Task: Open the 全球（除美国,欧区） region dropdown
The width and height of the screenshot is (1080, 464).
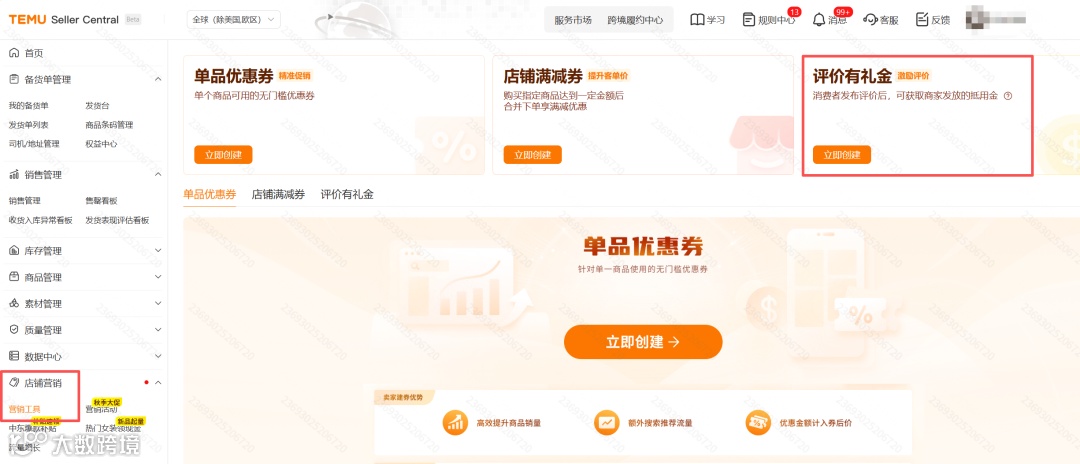Action: coord(233,20)
